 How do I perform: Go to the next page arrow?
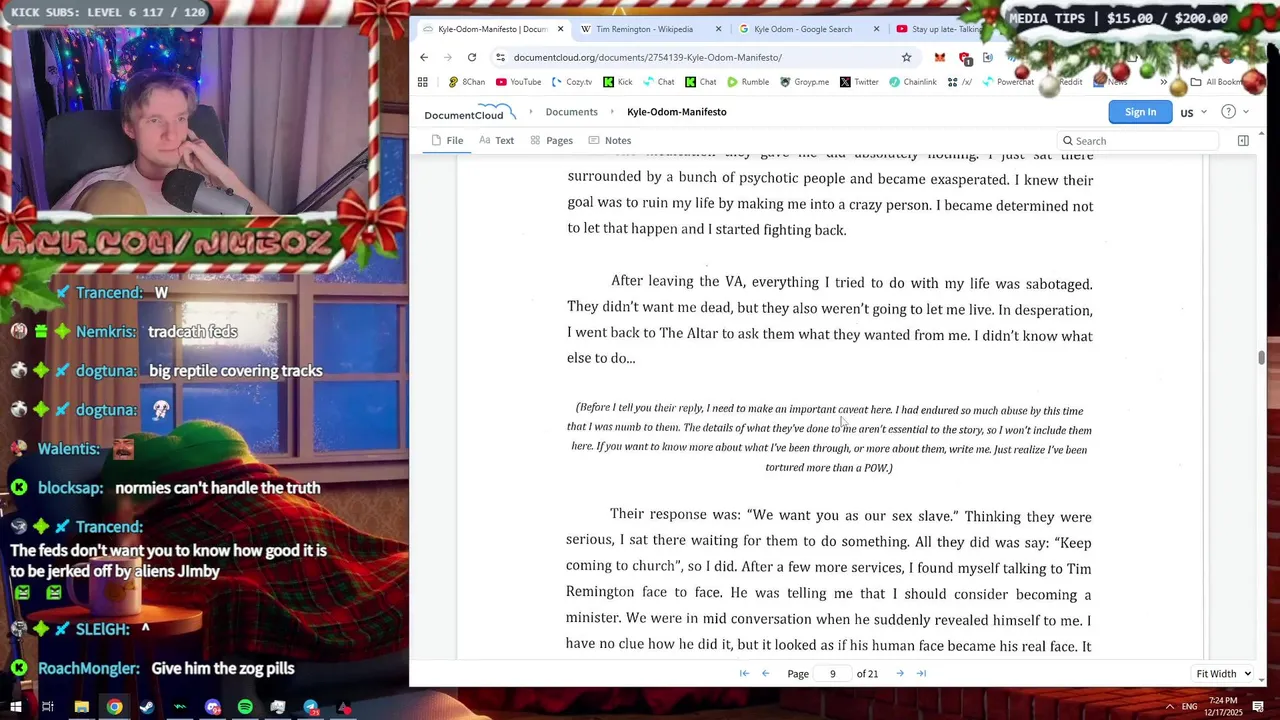900,673
